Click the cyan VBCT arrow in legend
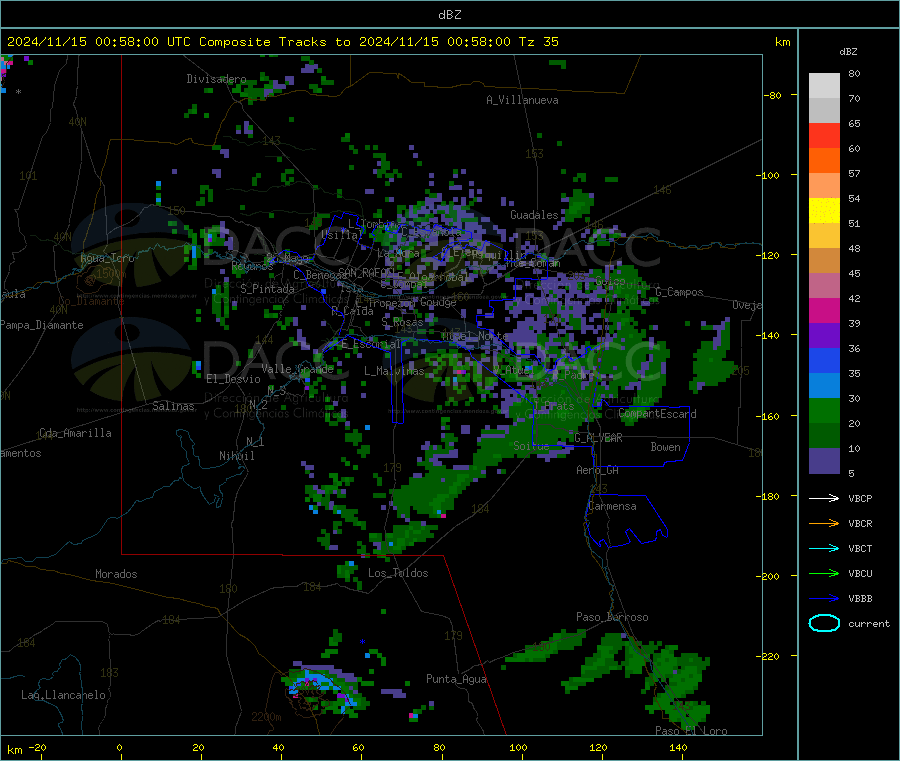This screenshot has height=761, width=900. [824, 548]
